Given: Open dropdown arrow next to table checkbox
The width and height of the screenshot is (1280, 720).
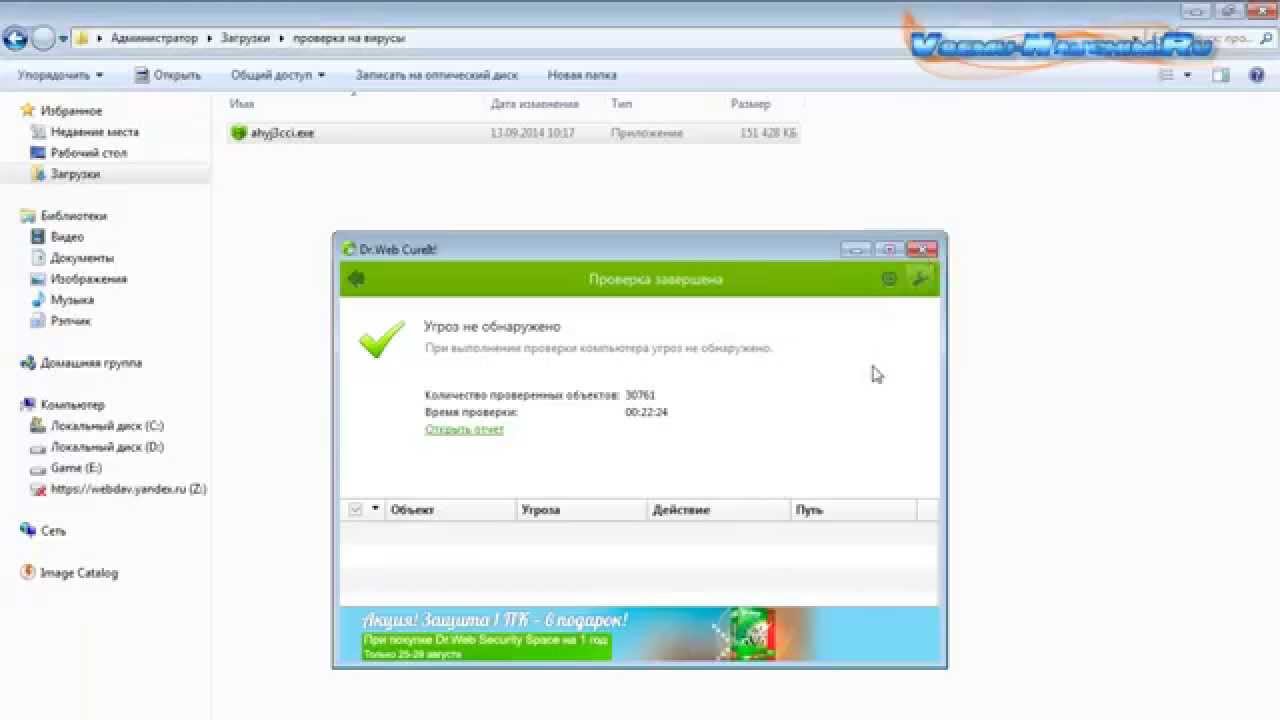Looking at the screenshot, I should tap(376, 509).
